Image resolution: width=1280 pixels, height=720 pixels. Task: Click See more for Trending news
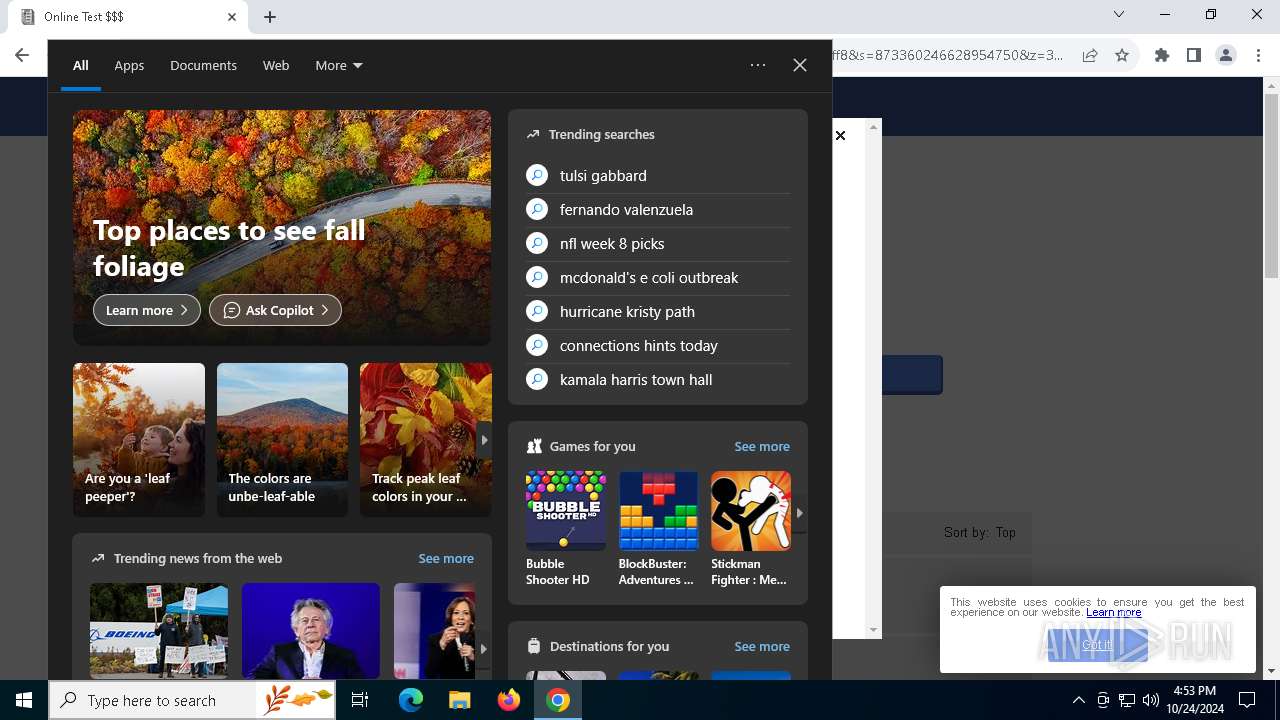tap(446, 558)
